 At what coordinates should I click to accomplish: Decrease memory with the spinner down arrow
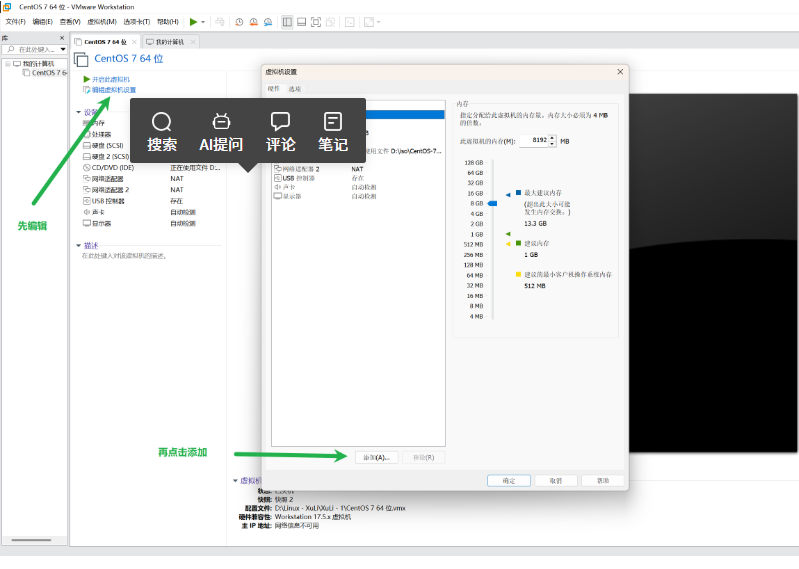pyautogui.click(x=552, y=144)
